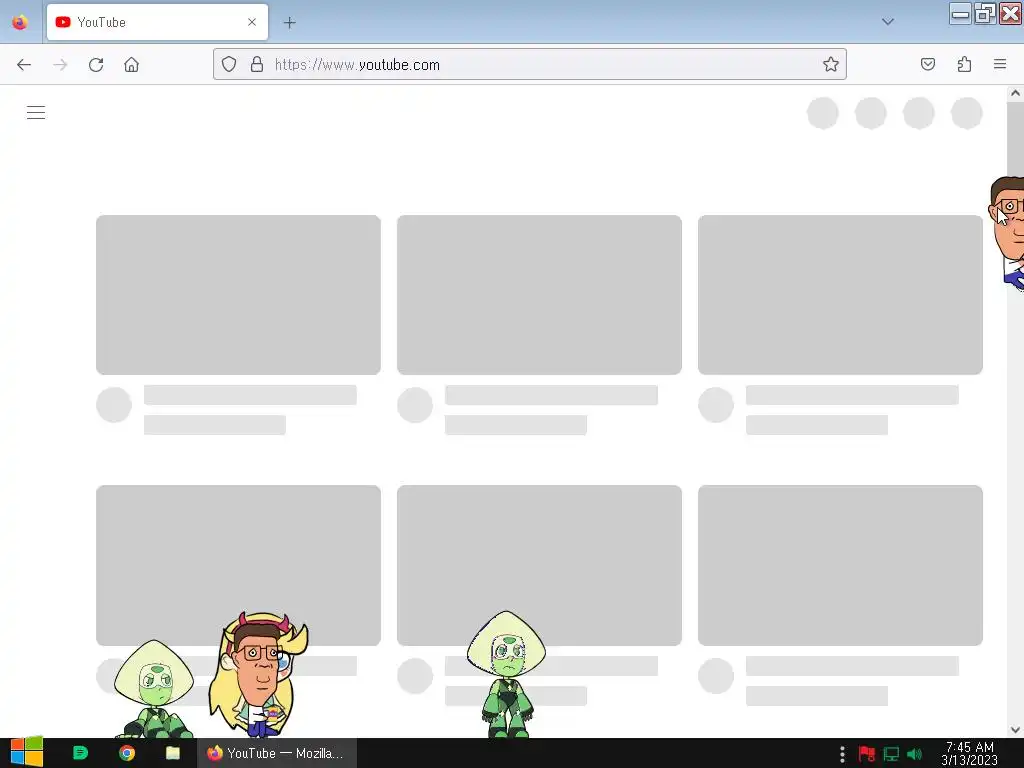The image size is (1024, 768).
Task: Click the forward navigation arrow
Action: (x=60, y=65)
